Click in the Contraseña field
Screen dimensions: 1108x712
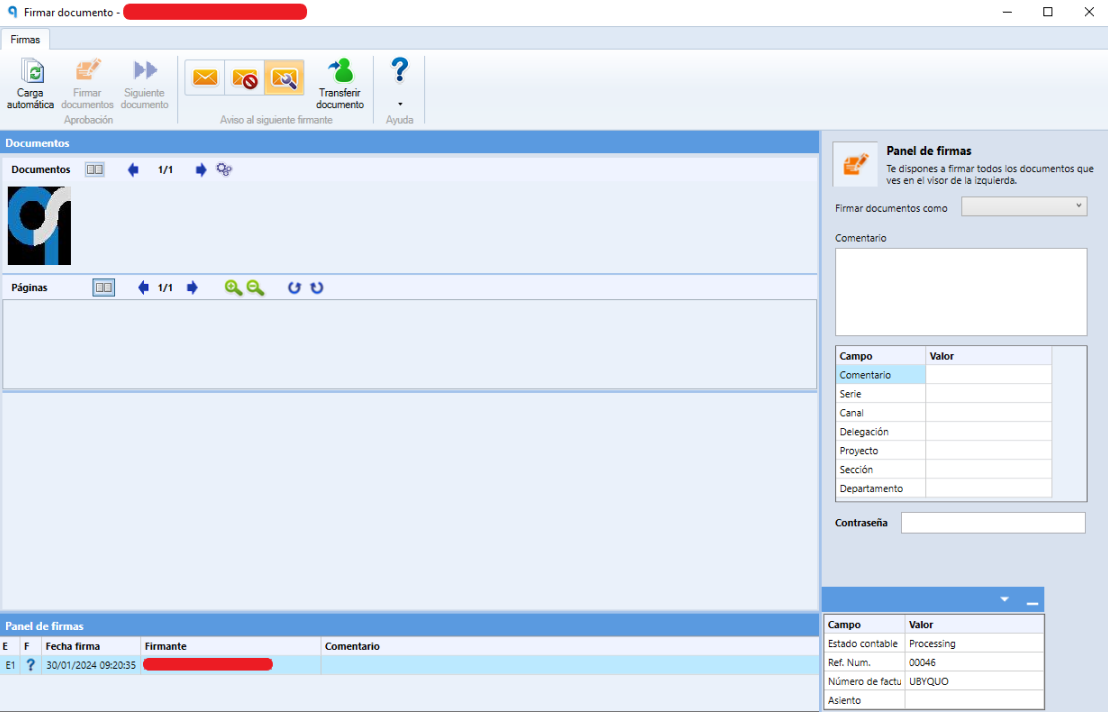(993, 523)
